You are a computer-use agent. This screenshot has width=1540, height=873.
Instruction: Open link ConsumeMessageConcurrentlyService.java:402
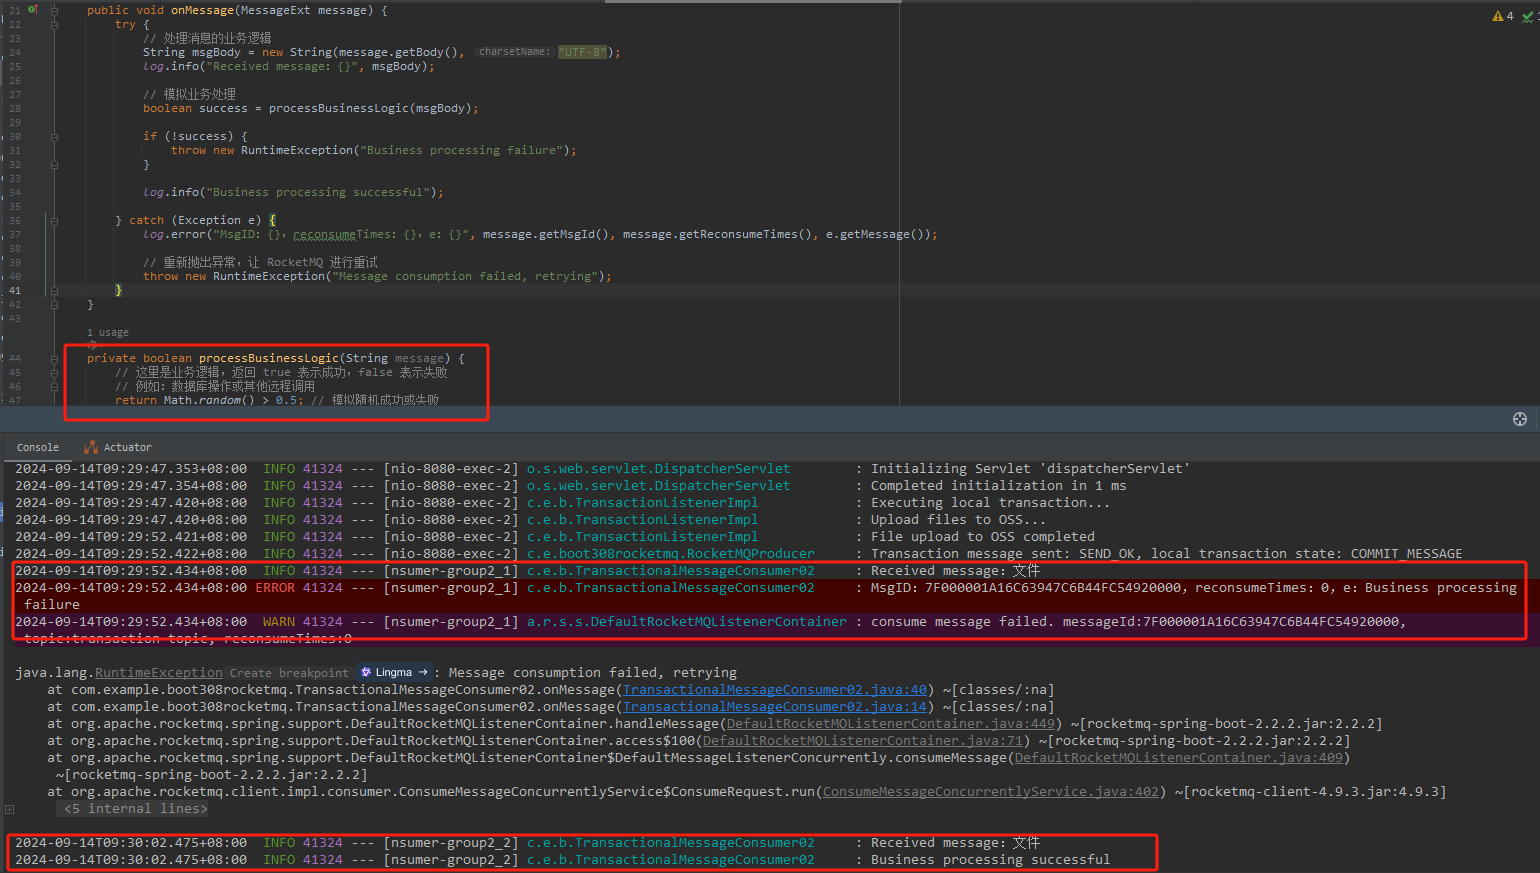point(991,792)
